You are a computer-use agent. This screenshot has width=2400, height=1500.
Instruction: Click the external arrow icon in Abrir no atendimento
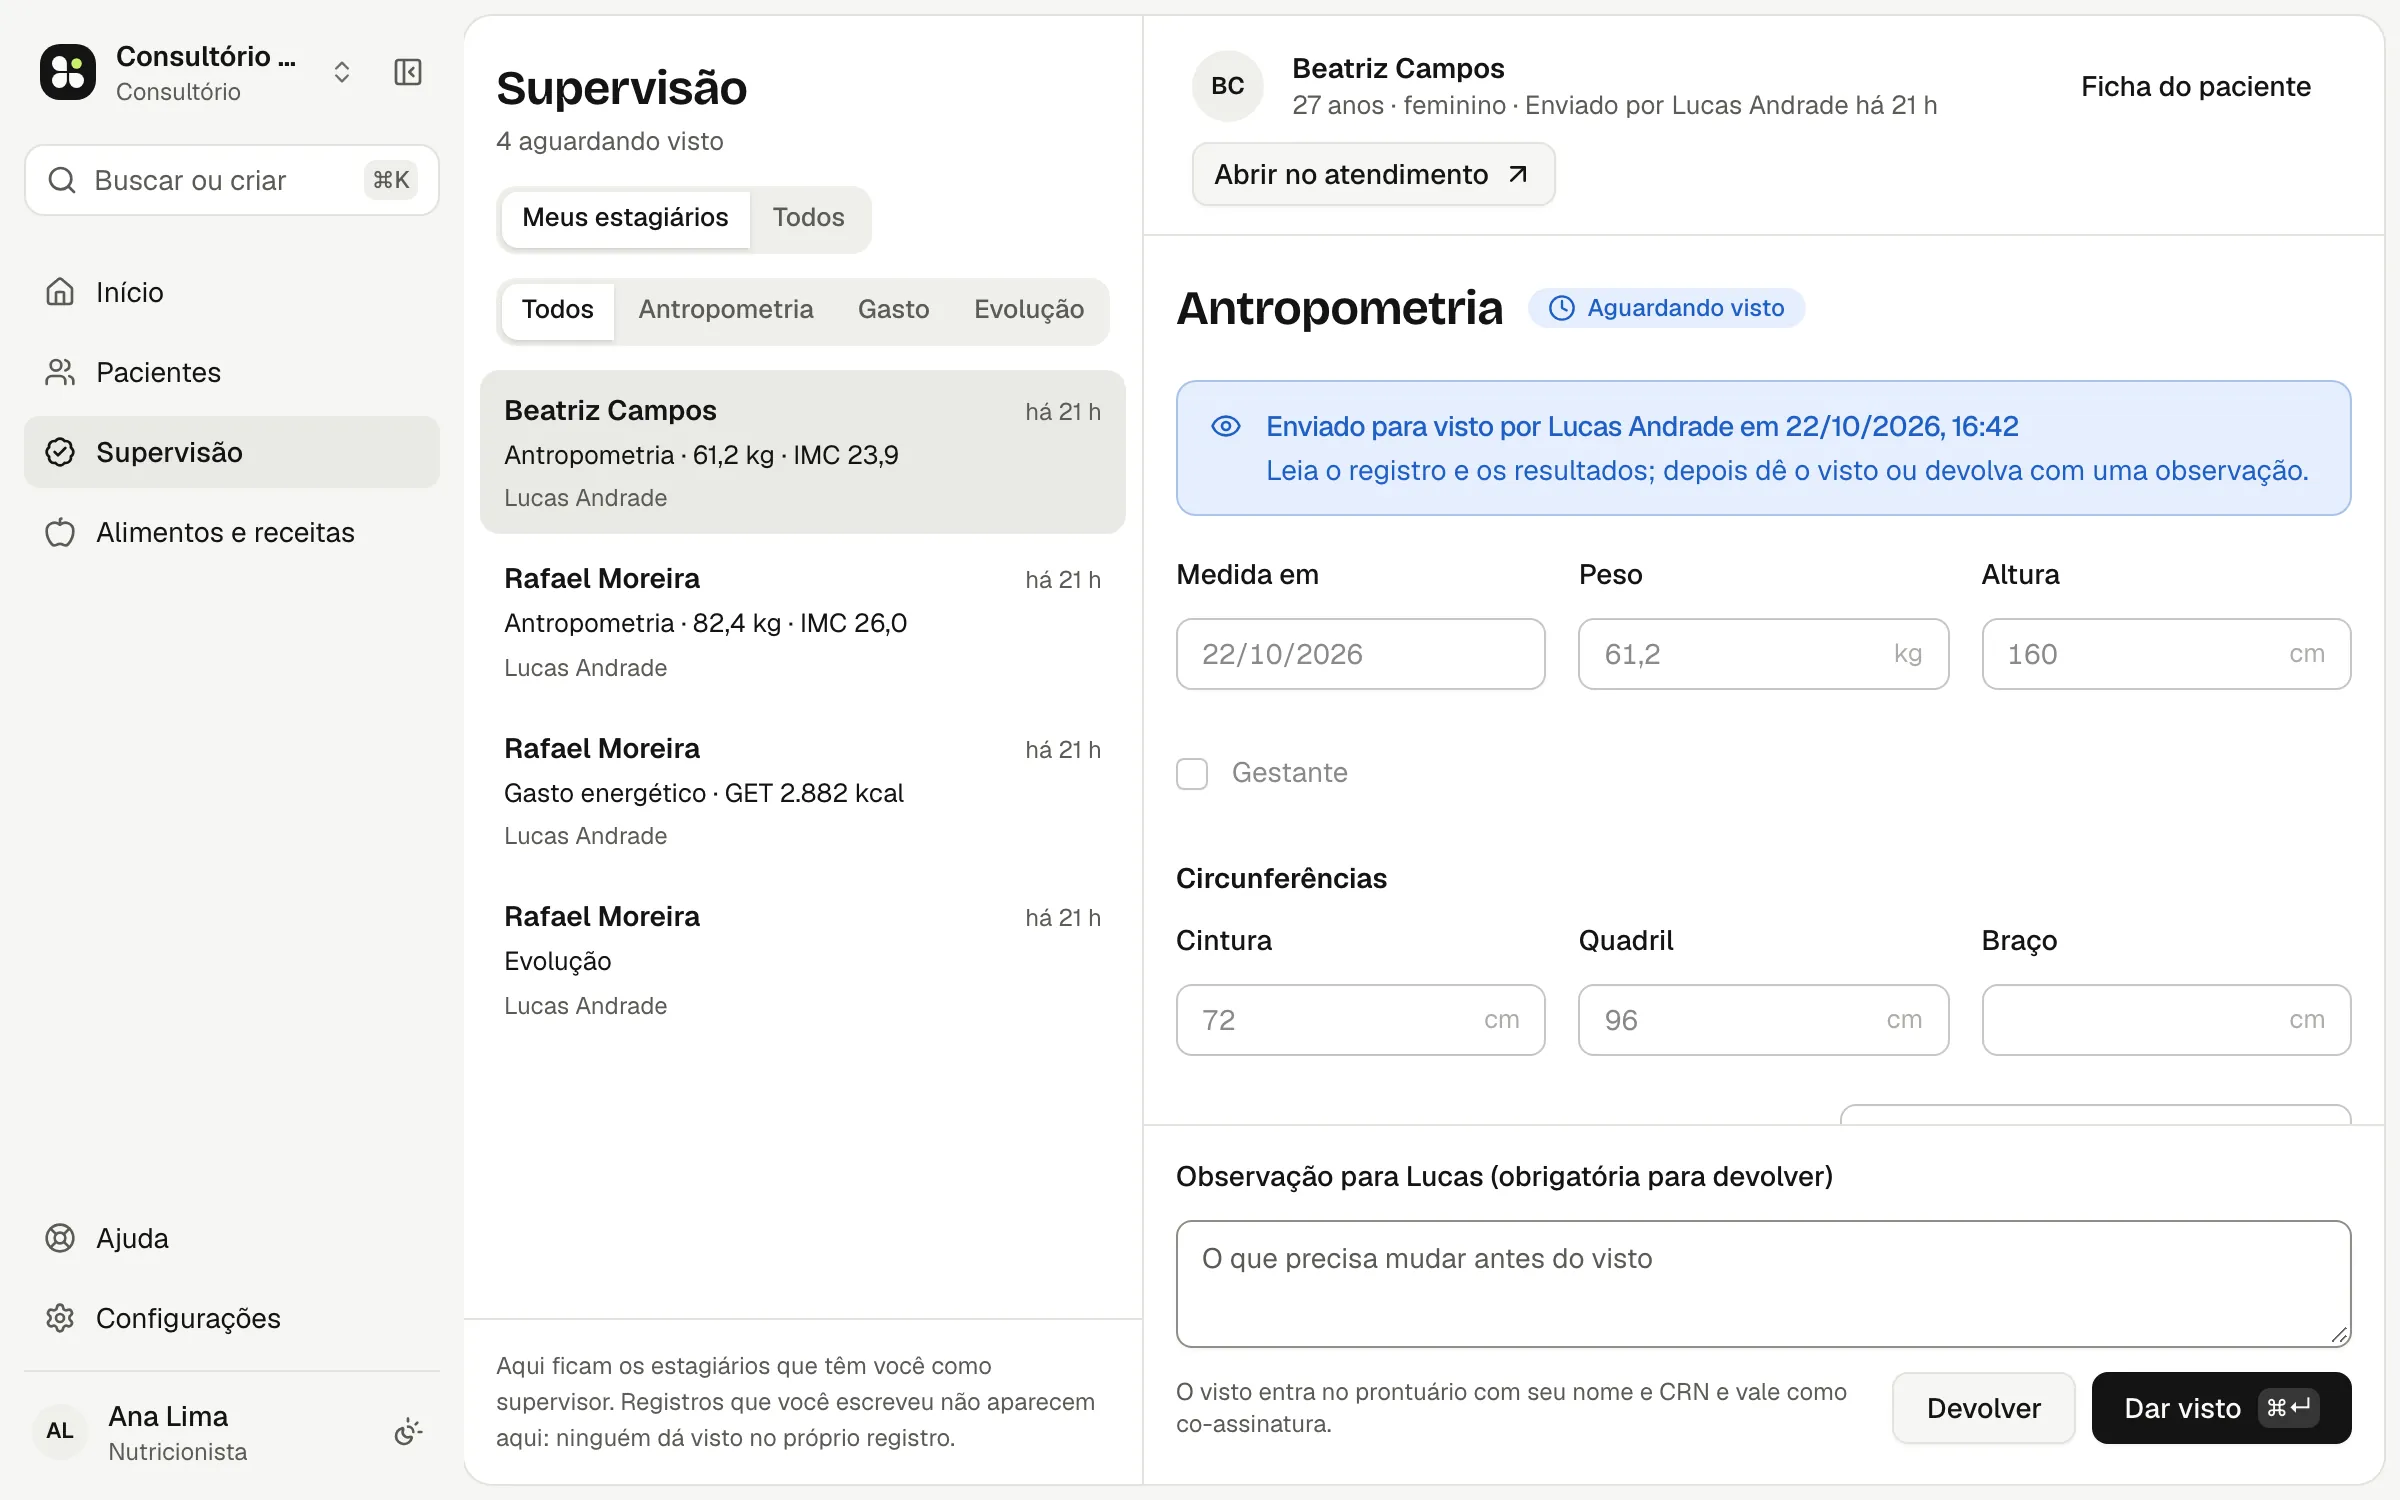[x=1518, y=174]
